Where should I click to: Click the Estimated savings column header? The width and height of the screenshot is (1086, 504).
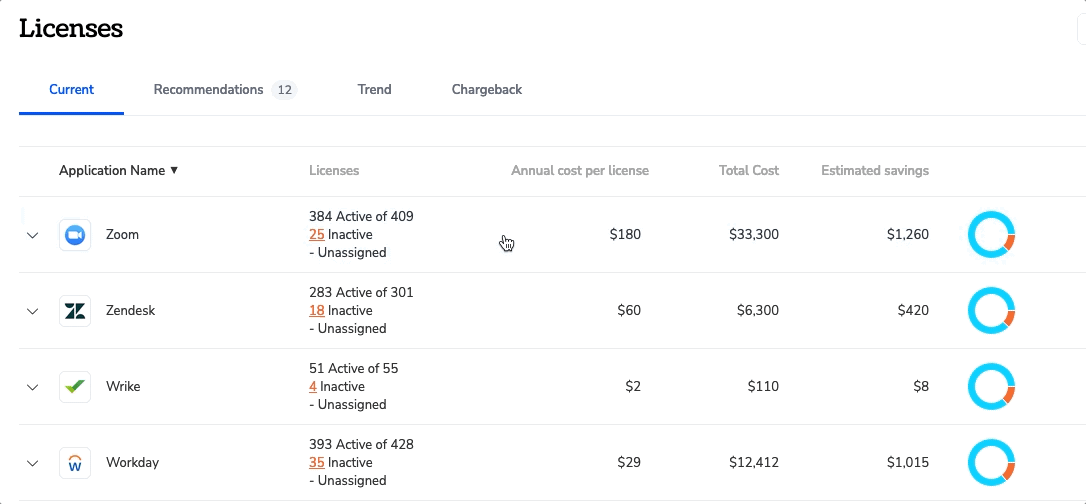[875, 170]
